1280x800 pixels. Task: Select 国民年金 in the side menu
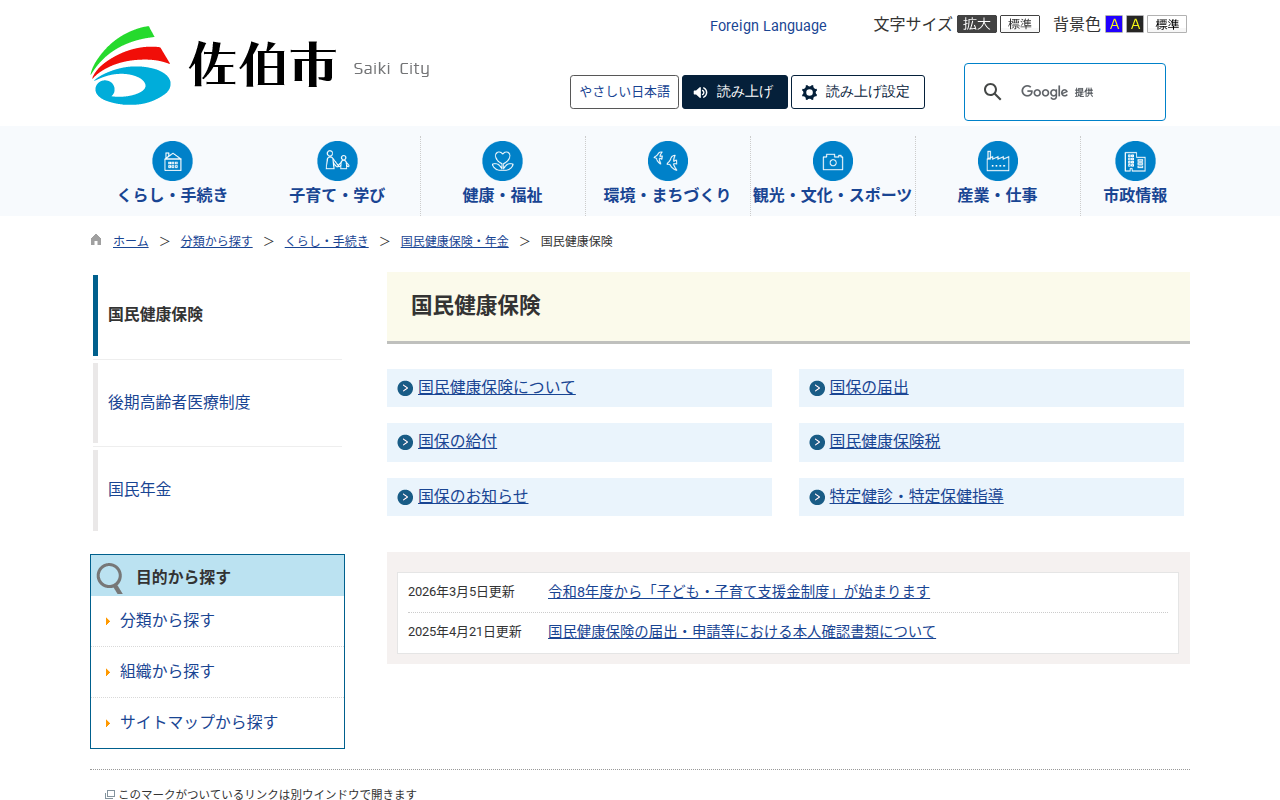[x=140, y=490]
